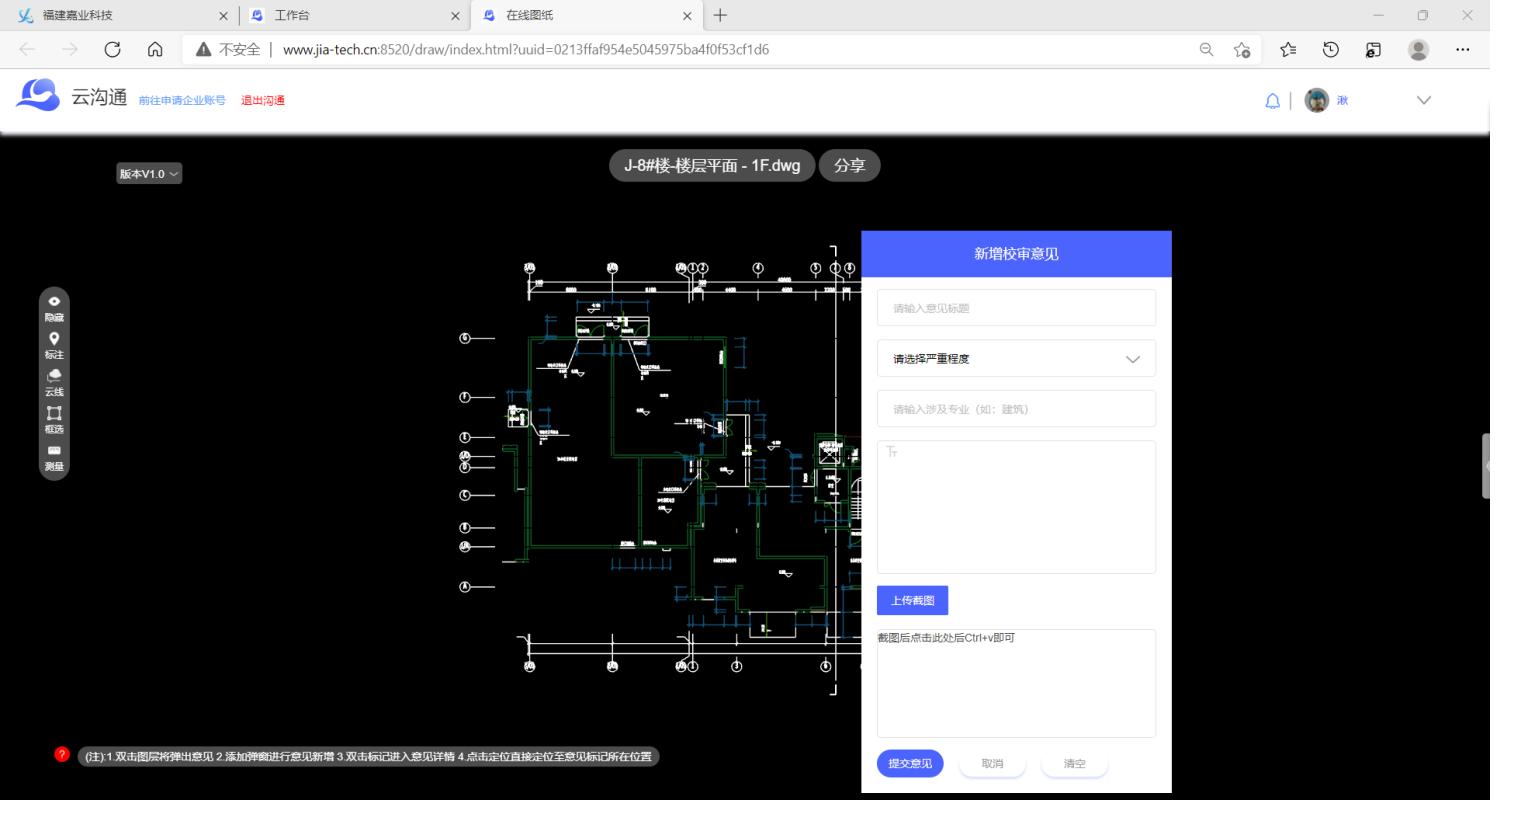Click the 云沟通 logo icon
1536x824 pixels.
coord(38,96)
